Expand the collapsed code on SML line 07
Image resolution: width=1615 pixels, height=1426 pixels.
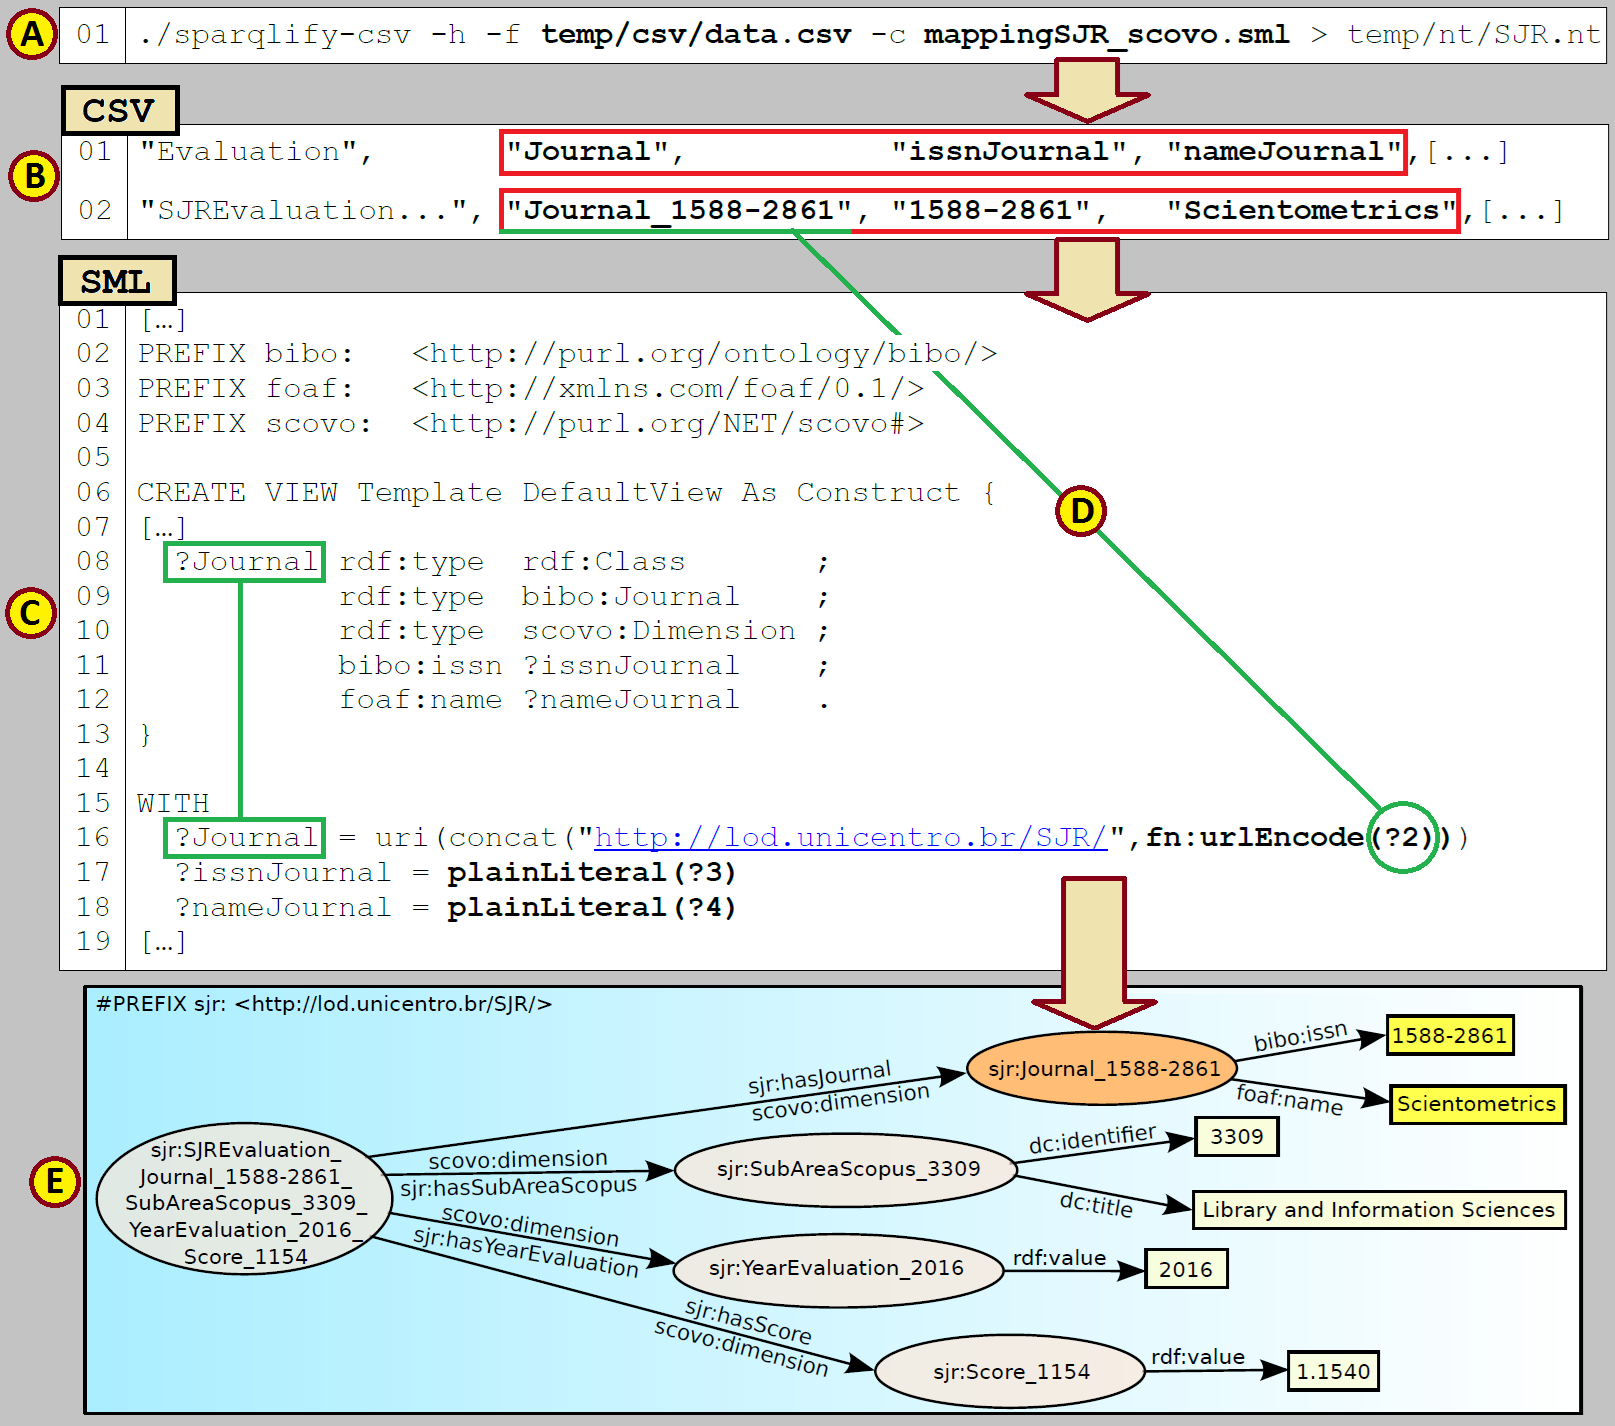164,527
